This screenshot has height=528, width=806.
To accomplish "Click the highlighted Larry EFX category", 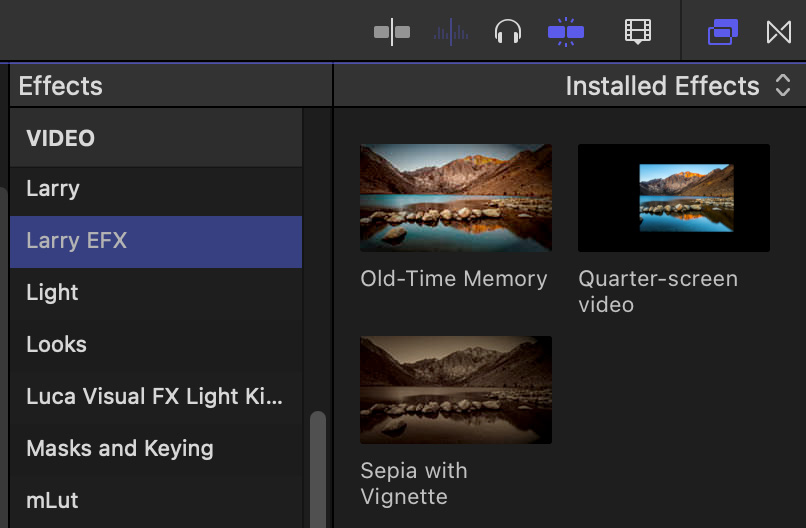I will click(77, 241).
